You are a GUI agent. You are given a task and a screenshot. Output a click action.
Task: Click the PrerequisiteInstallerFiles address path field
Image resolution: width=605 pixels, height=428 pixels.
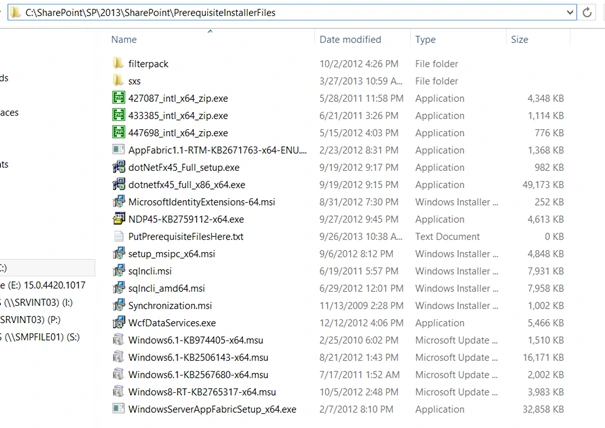click(x=292, y=12)
